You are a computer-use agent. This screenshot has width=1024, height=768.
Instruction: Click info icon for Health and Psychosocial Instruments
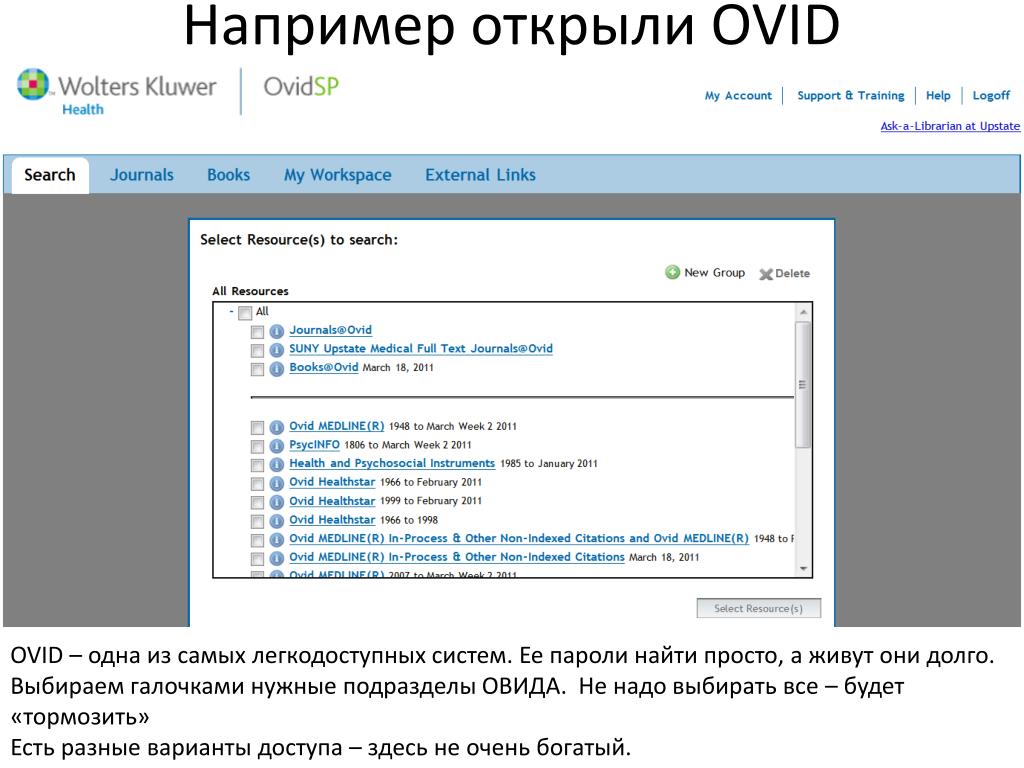coord(276,464)
